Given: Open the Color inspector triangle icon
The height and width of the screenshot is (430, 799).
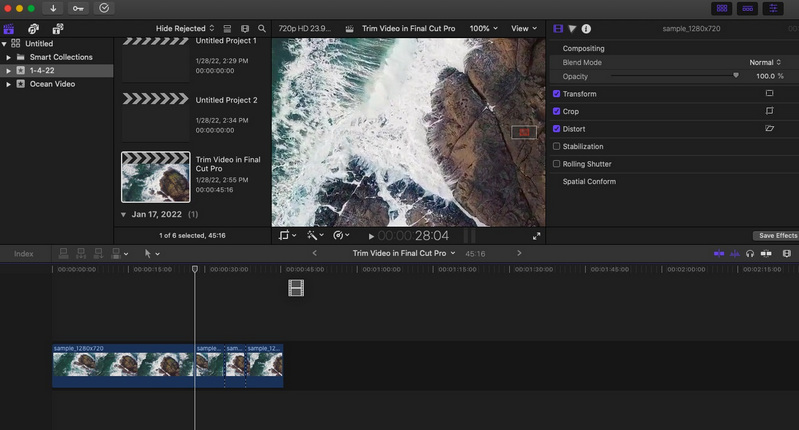Looking at the screenshot, I should click(572, 29).
